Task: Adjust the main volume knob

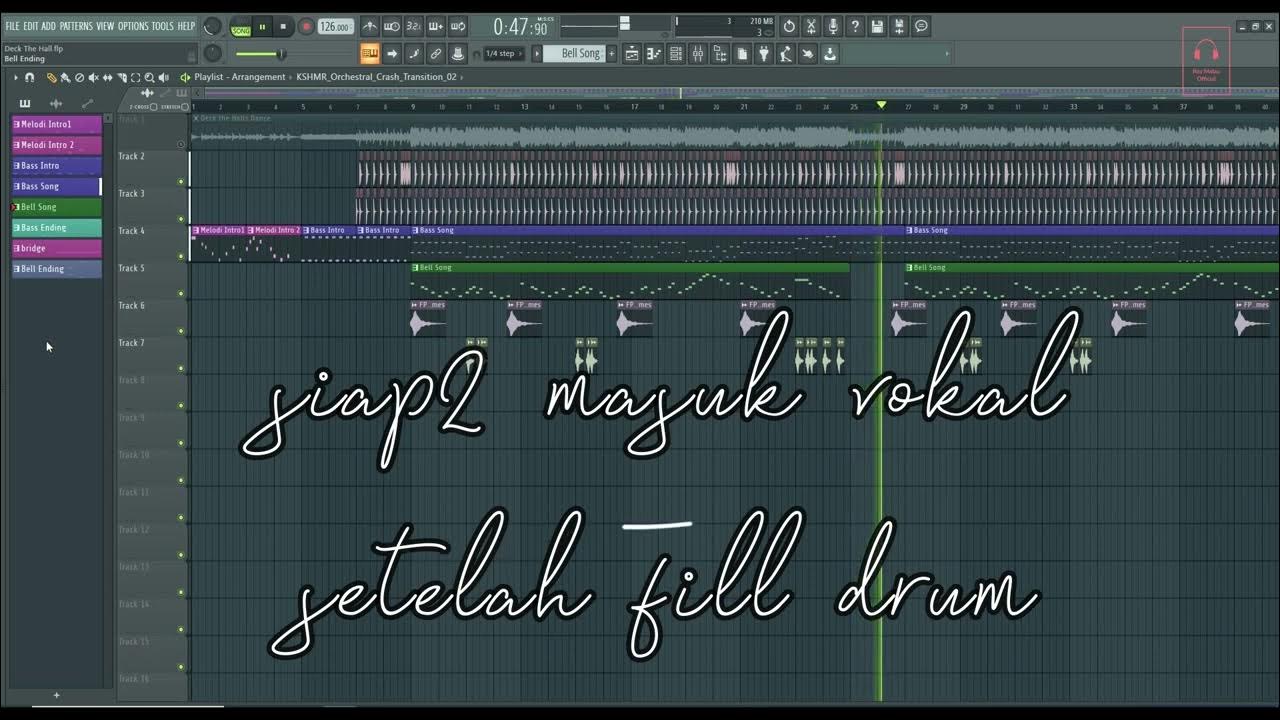Action: pyautogui.click(x=213, y=27)
